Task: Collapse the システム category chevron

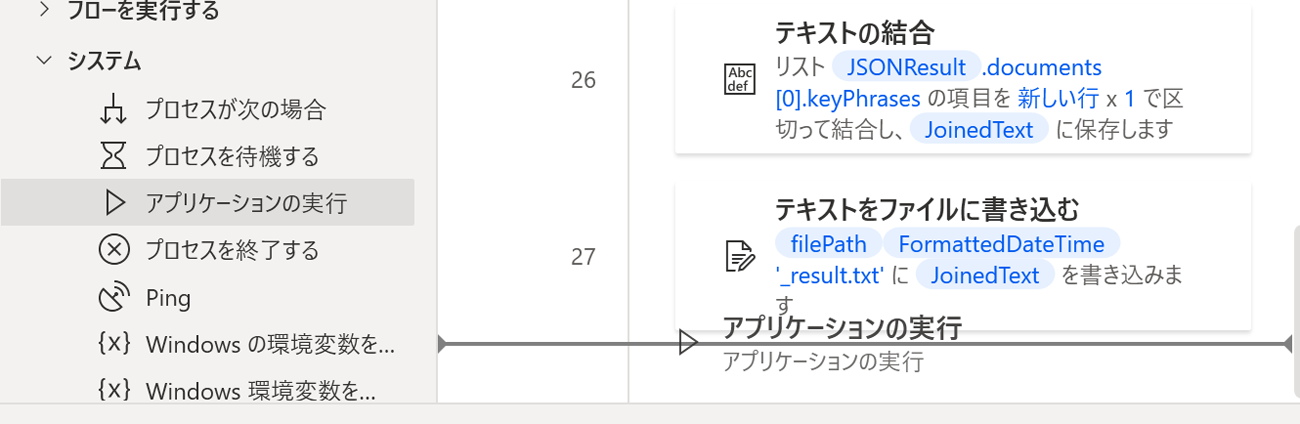Action: [43, 61]
